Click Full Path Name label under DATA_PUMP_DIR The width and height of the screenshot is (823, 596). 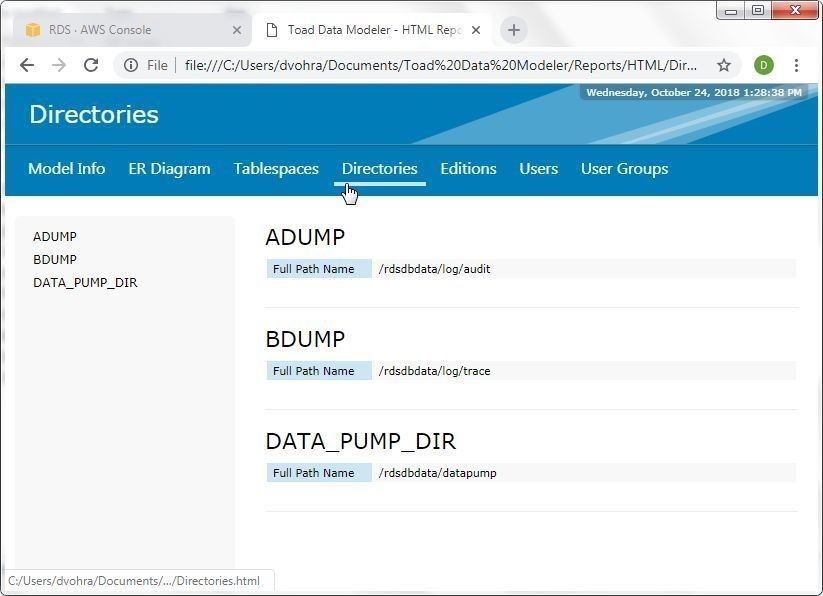[319, 473]
